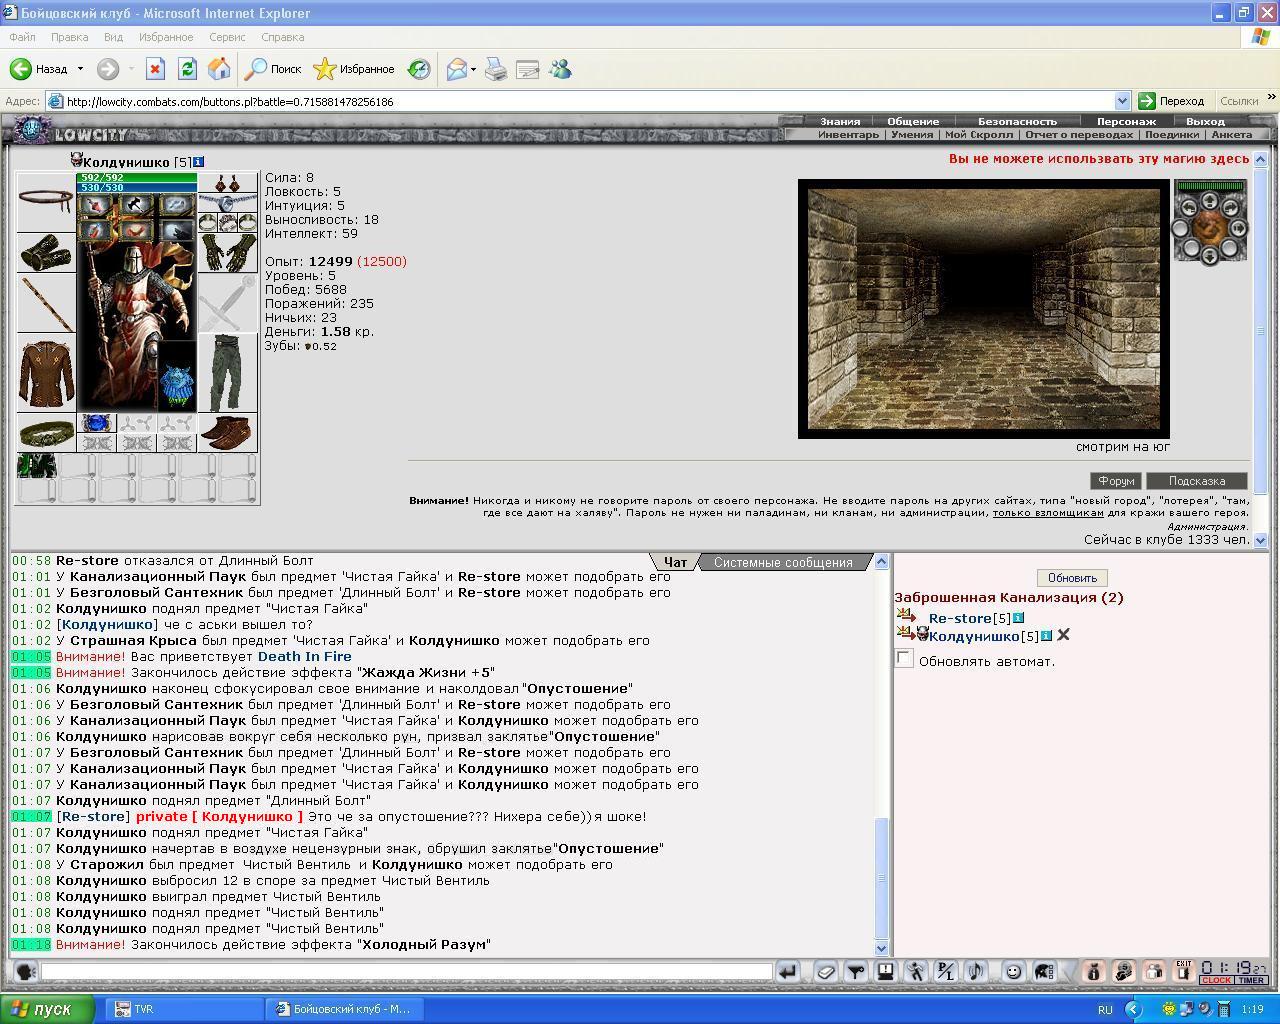The height and width of the screenshot is (1024, 1280).
Task: Click the equipped earrings slot
Action: click(228, 183)
